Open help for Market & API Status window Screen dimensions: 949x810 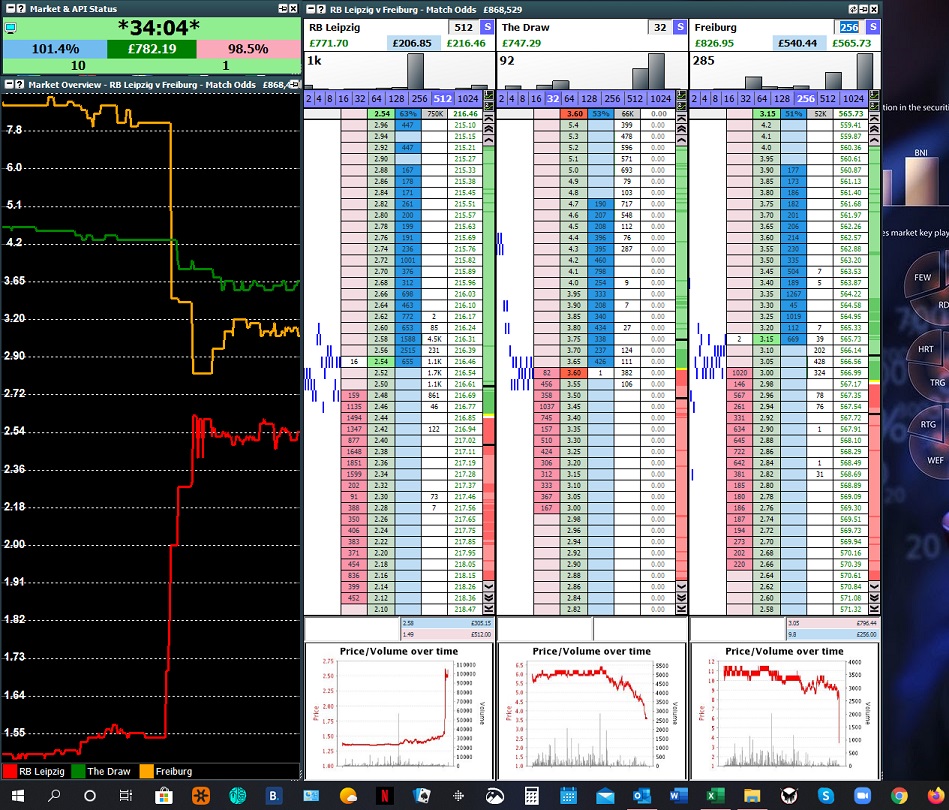pyautogui.click(x=21, y=8)
